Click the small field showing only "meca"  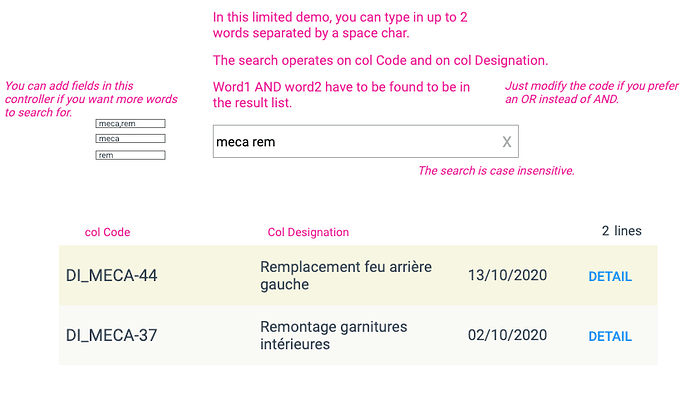click(x=130, y=139)
